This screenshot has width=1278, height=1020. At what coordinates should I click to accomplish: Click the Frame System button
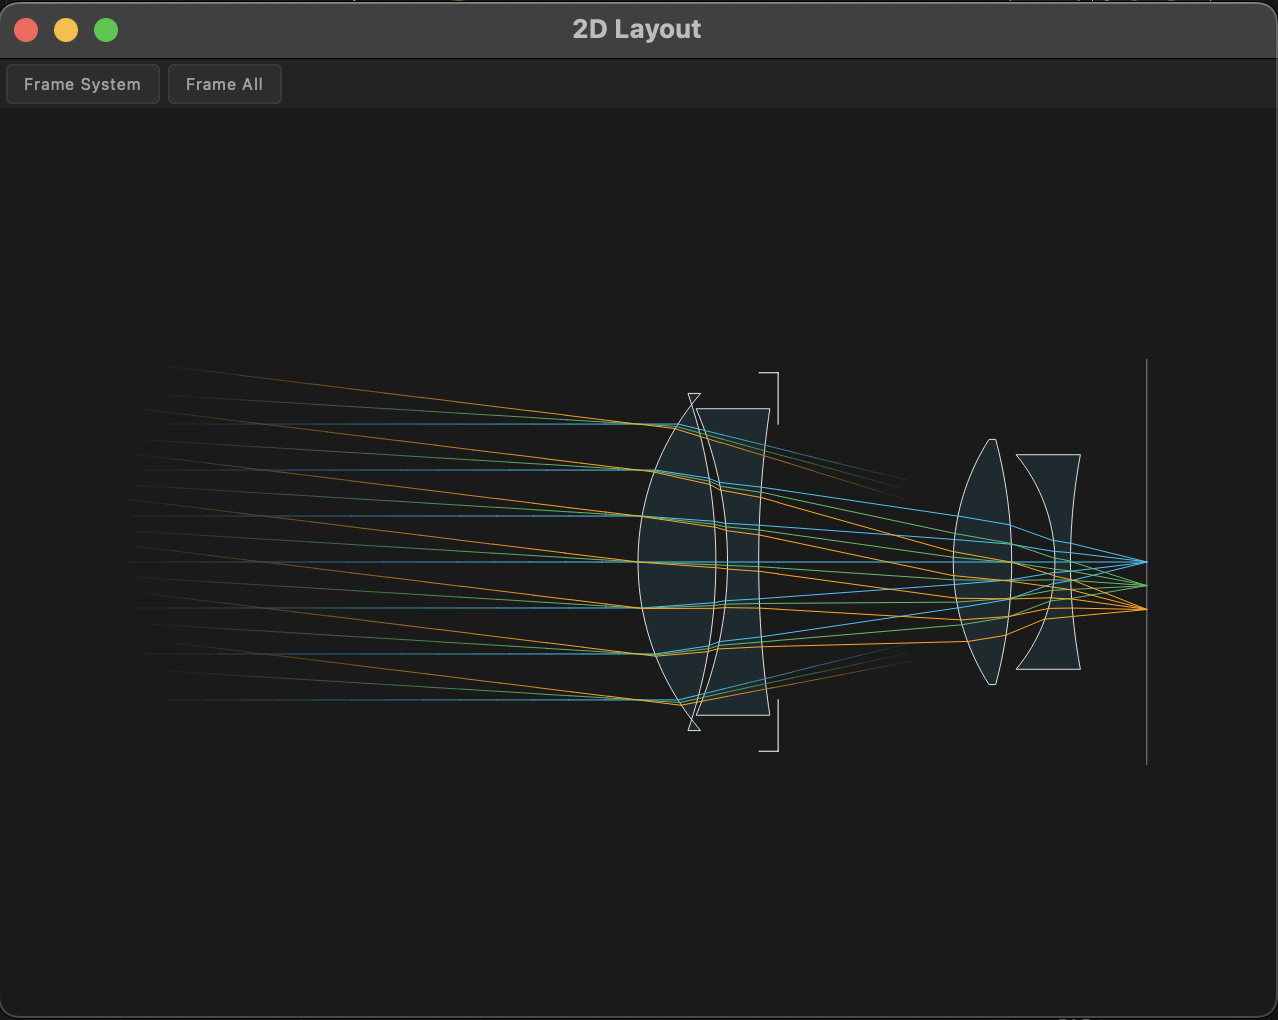83,84
